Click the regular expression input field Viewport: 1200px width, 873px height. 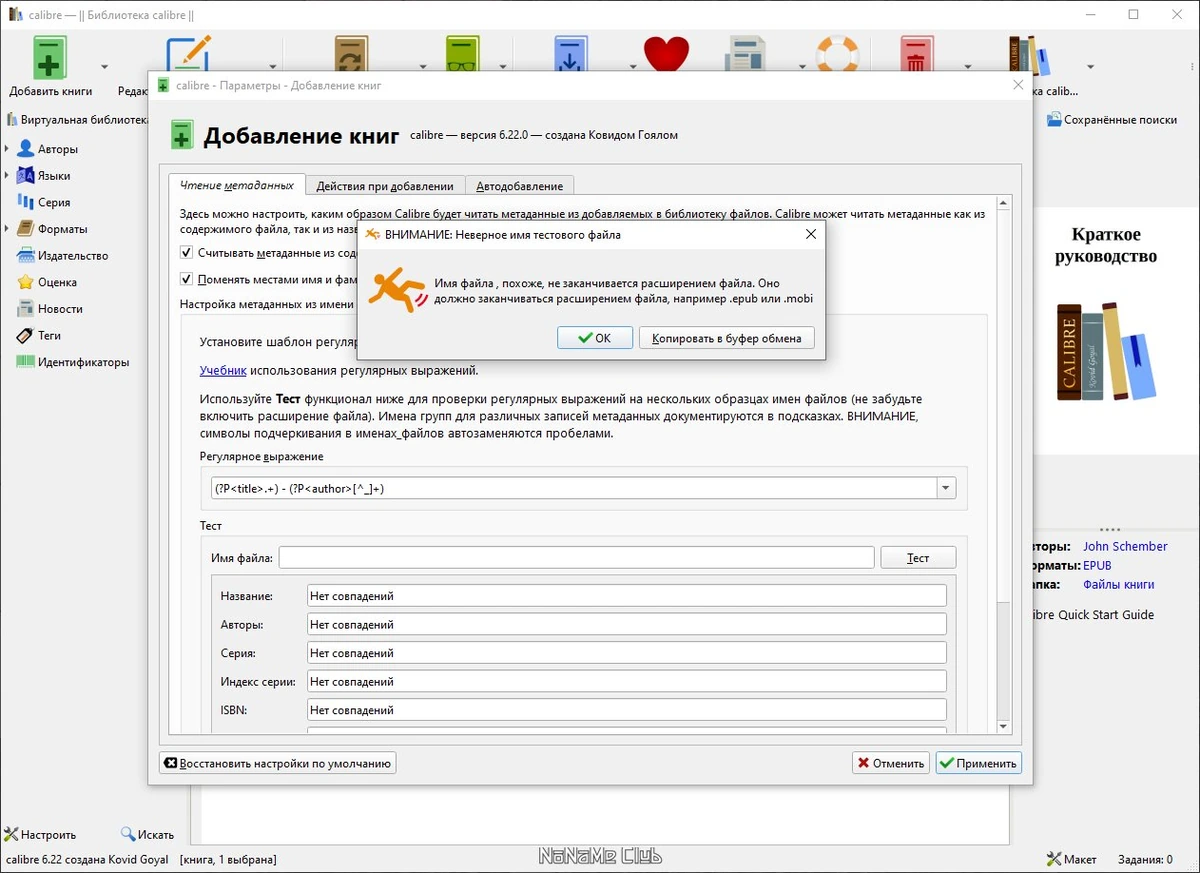point(575,488)
